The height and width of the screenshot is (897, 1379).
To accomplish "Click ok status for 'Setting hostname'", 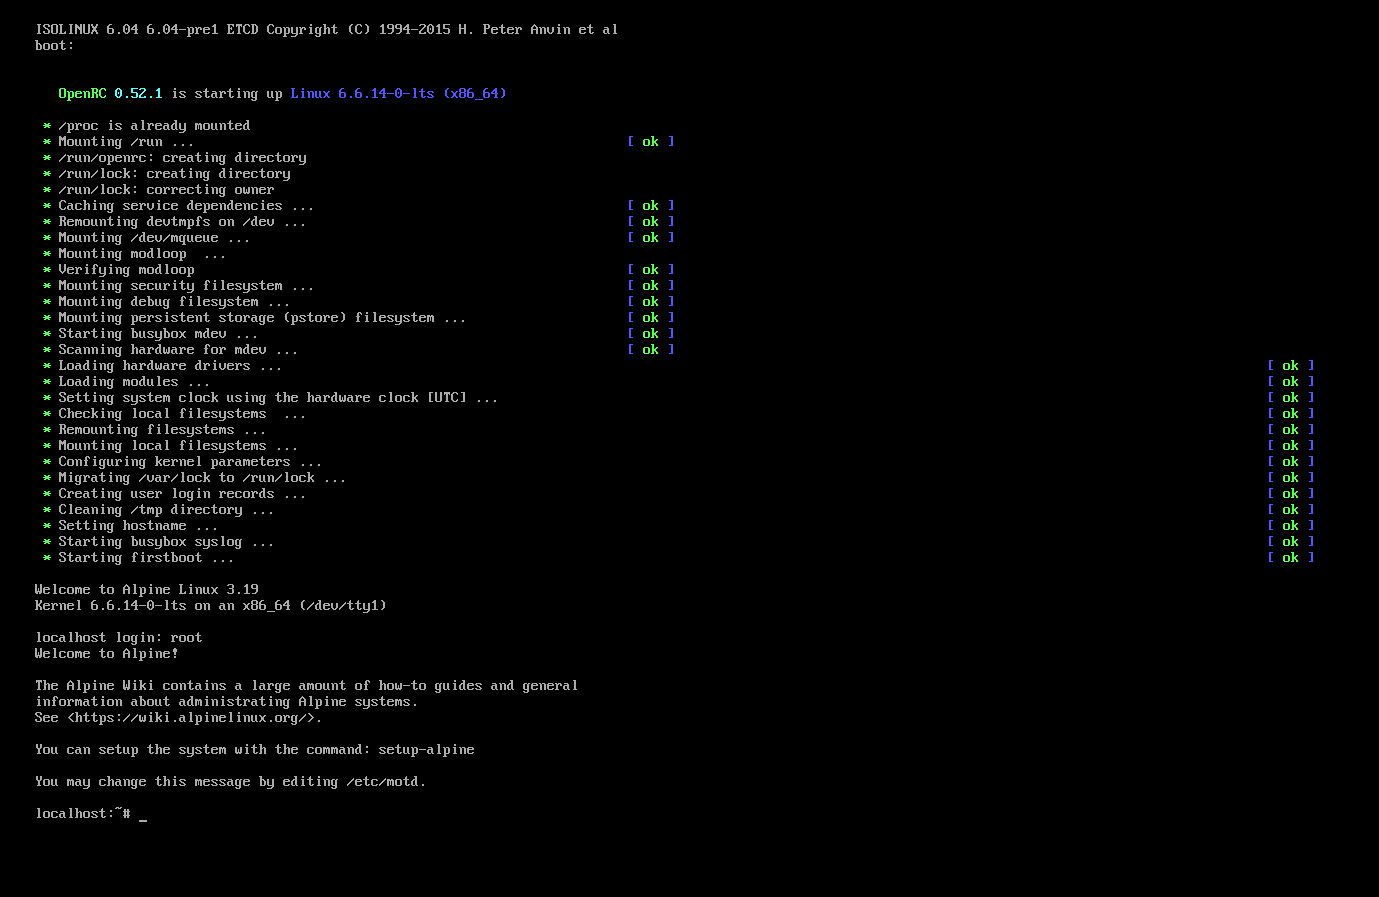I will pyautogui.click(x=1291, y=526).
